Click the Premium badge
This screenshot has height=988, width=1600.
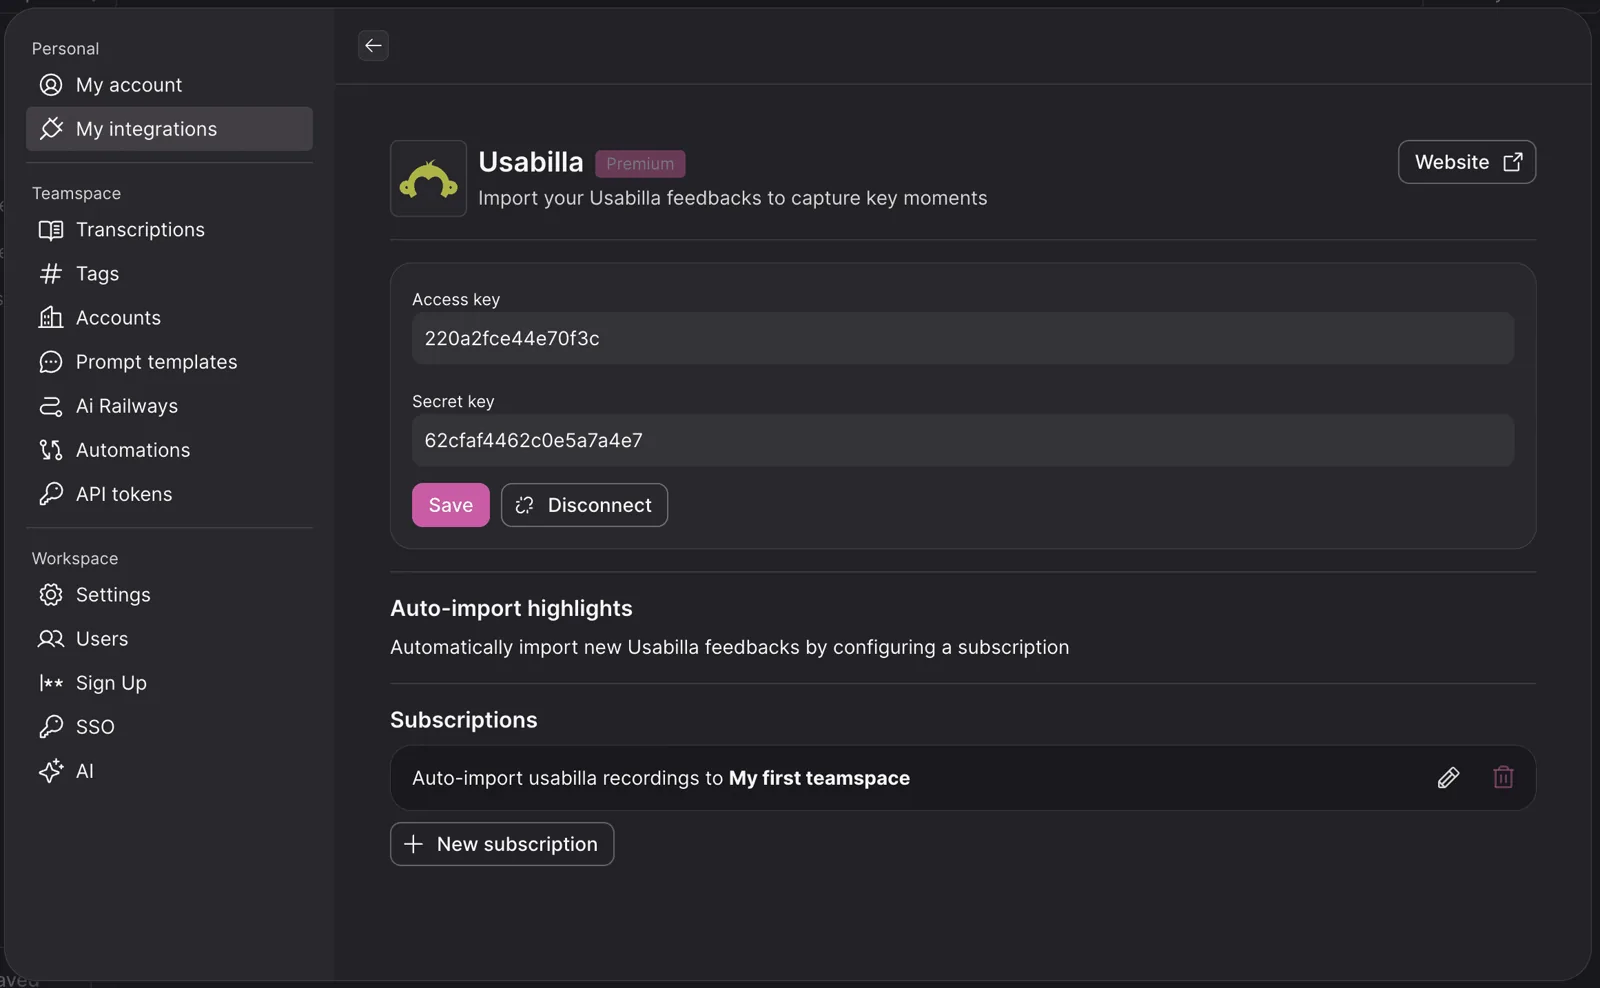640,164
